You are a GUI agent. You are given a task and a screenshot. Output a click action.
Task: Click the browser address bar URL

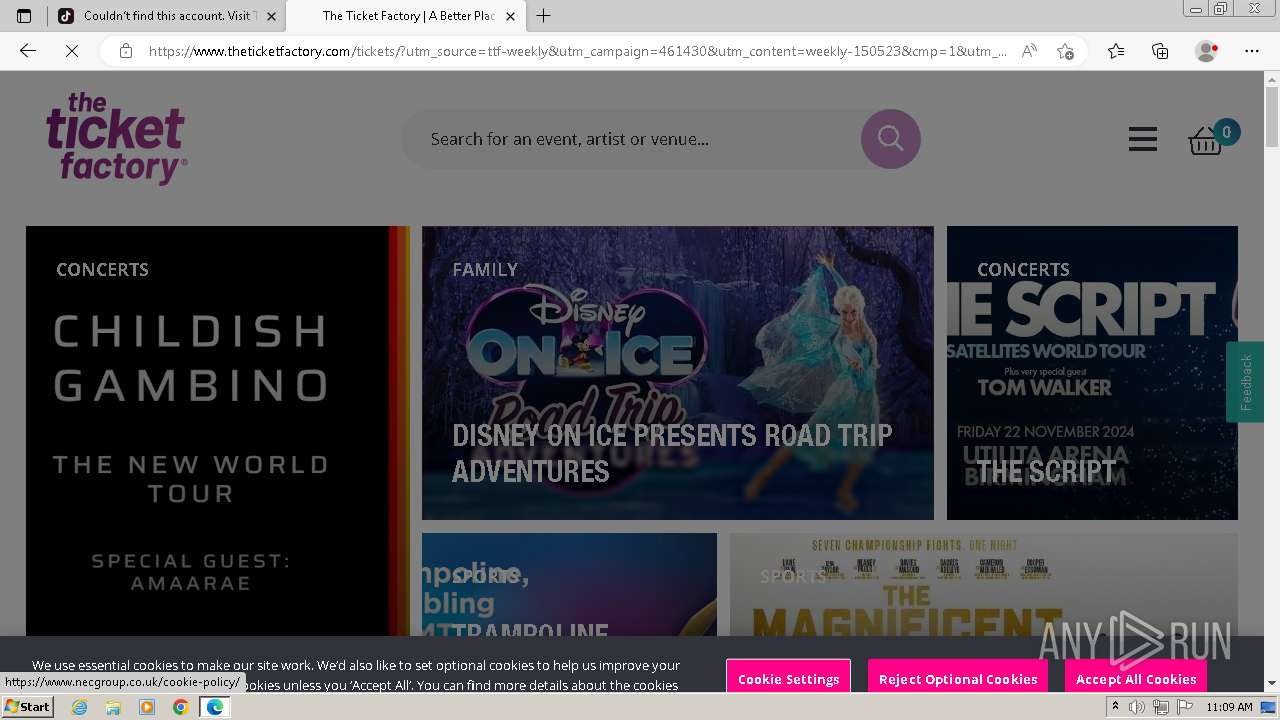pos(577,51)
